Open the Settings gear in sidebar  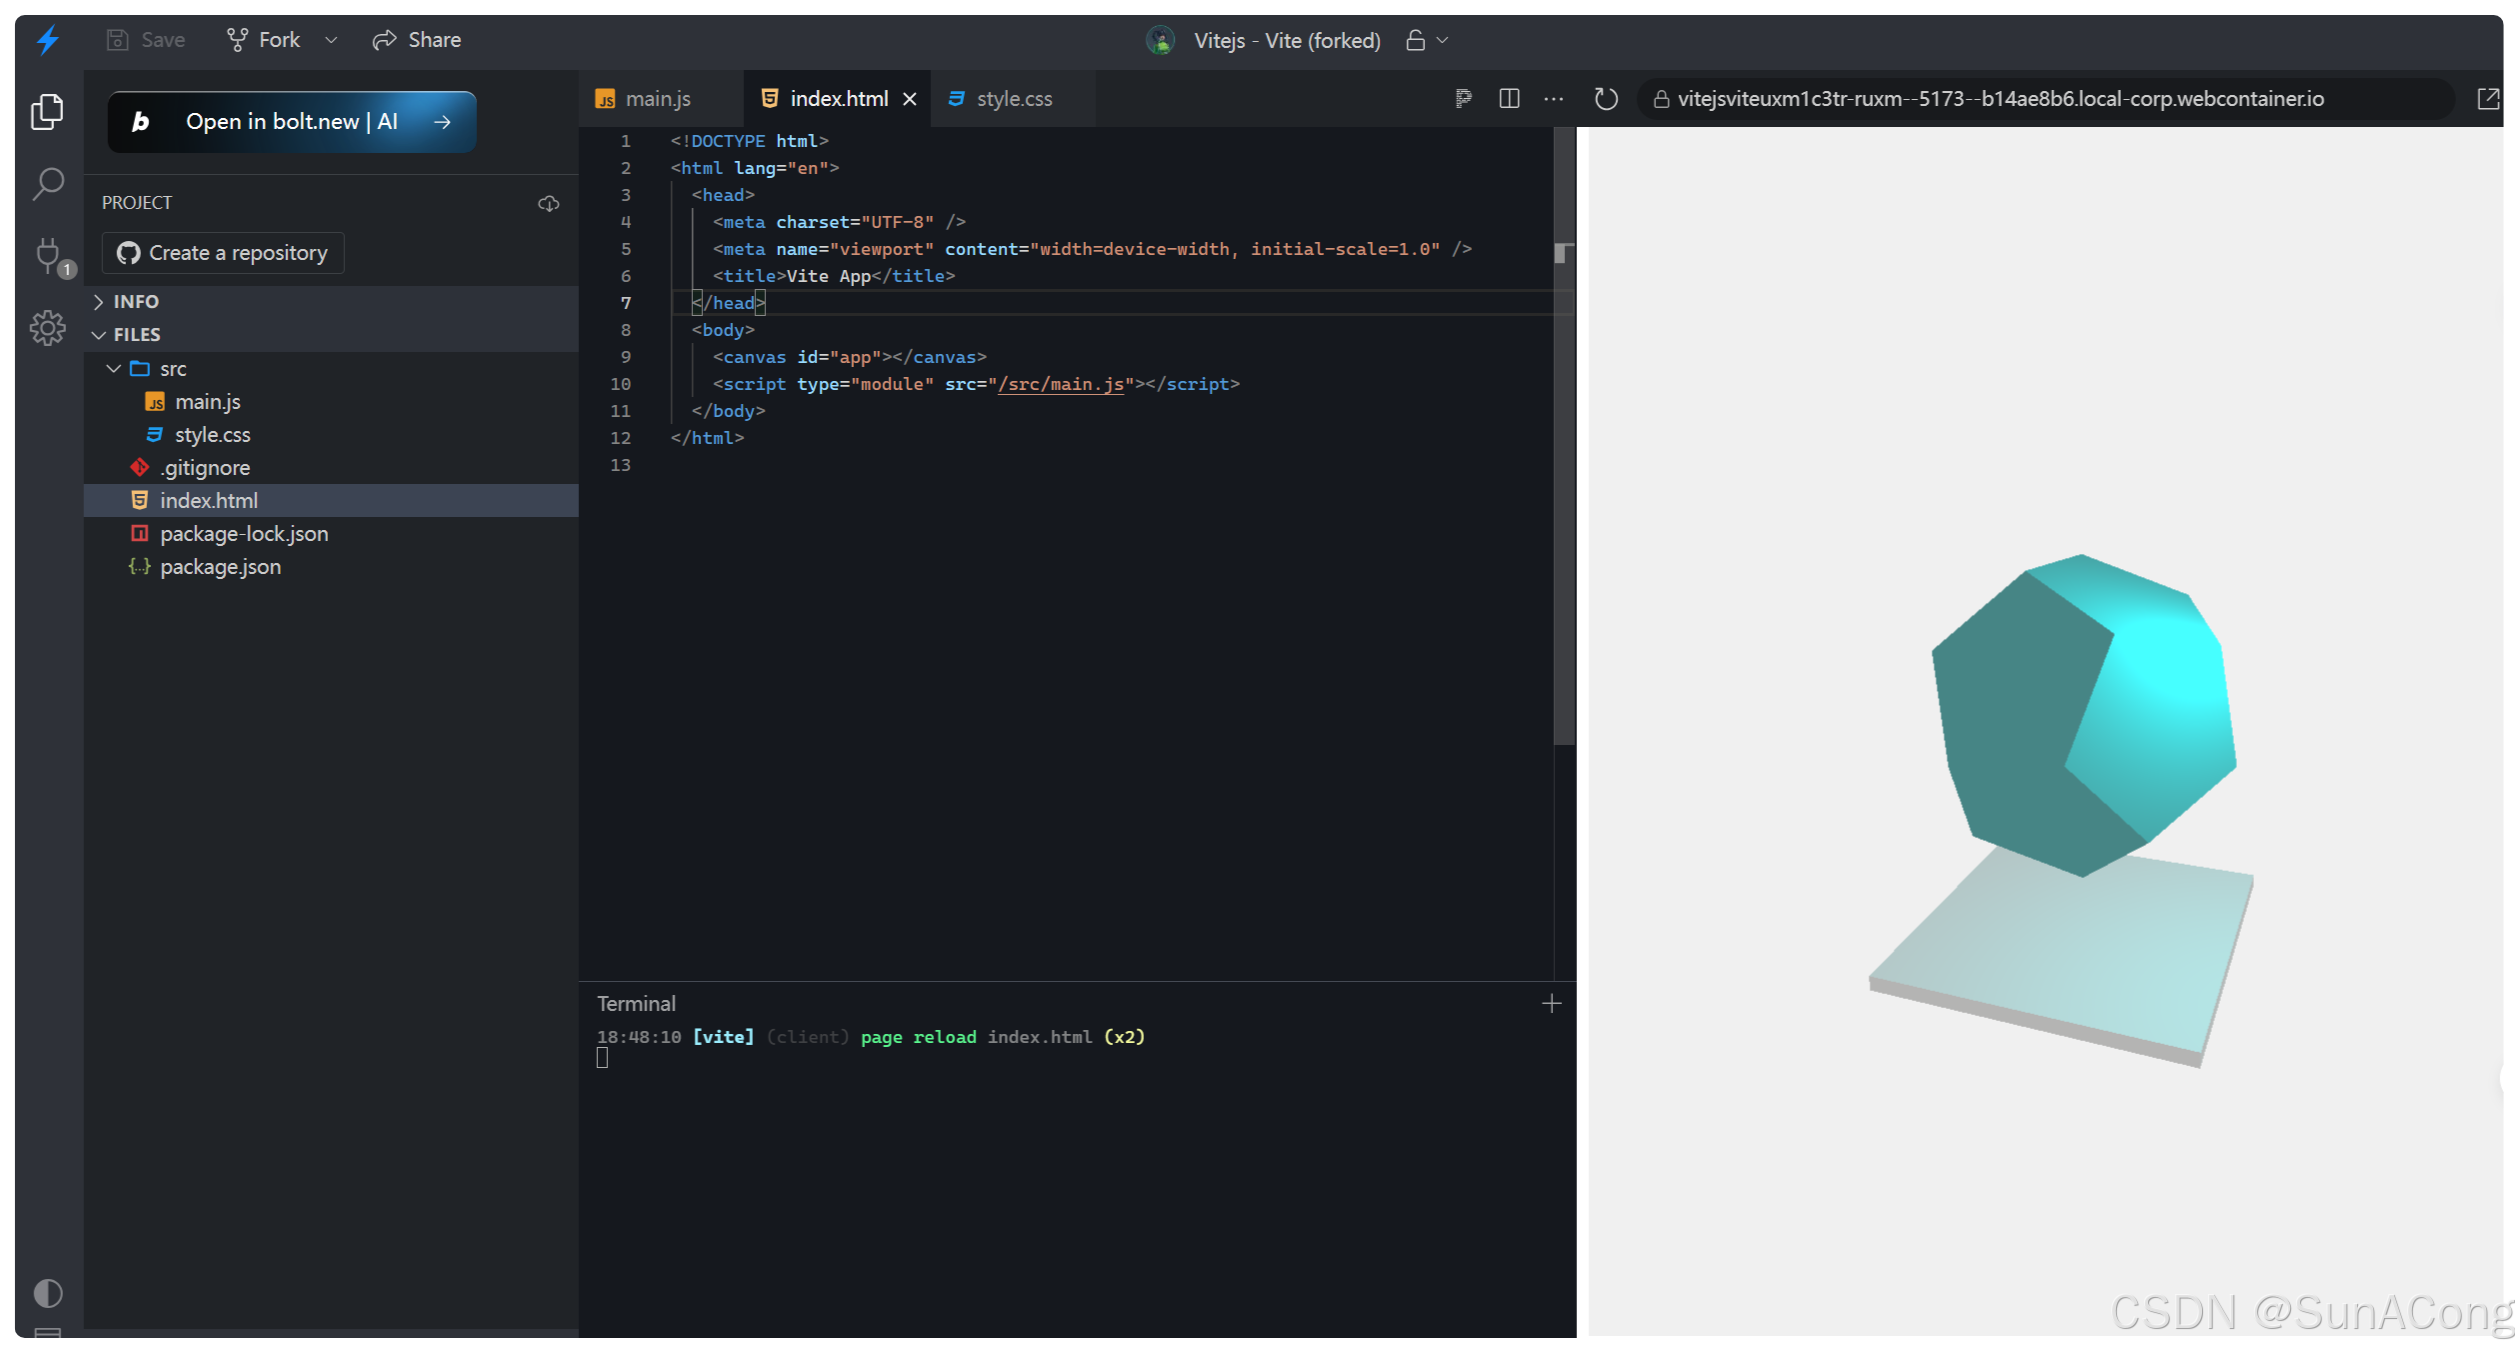point(47,327)
